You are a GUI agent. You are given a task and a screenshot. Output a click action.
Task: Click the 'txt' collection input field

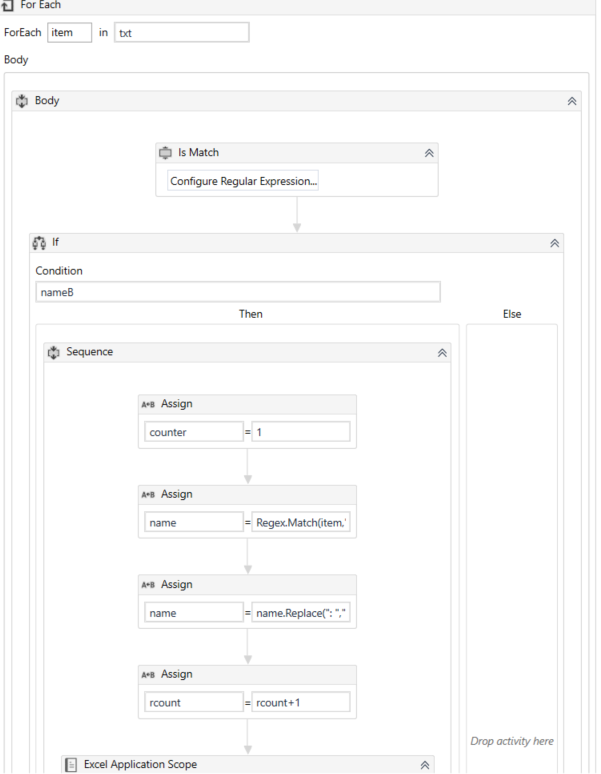pos(181,33)
